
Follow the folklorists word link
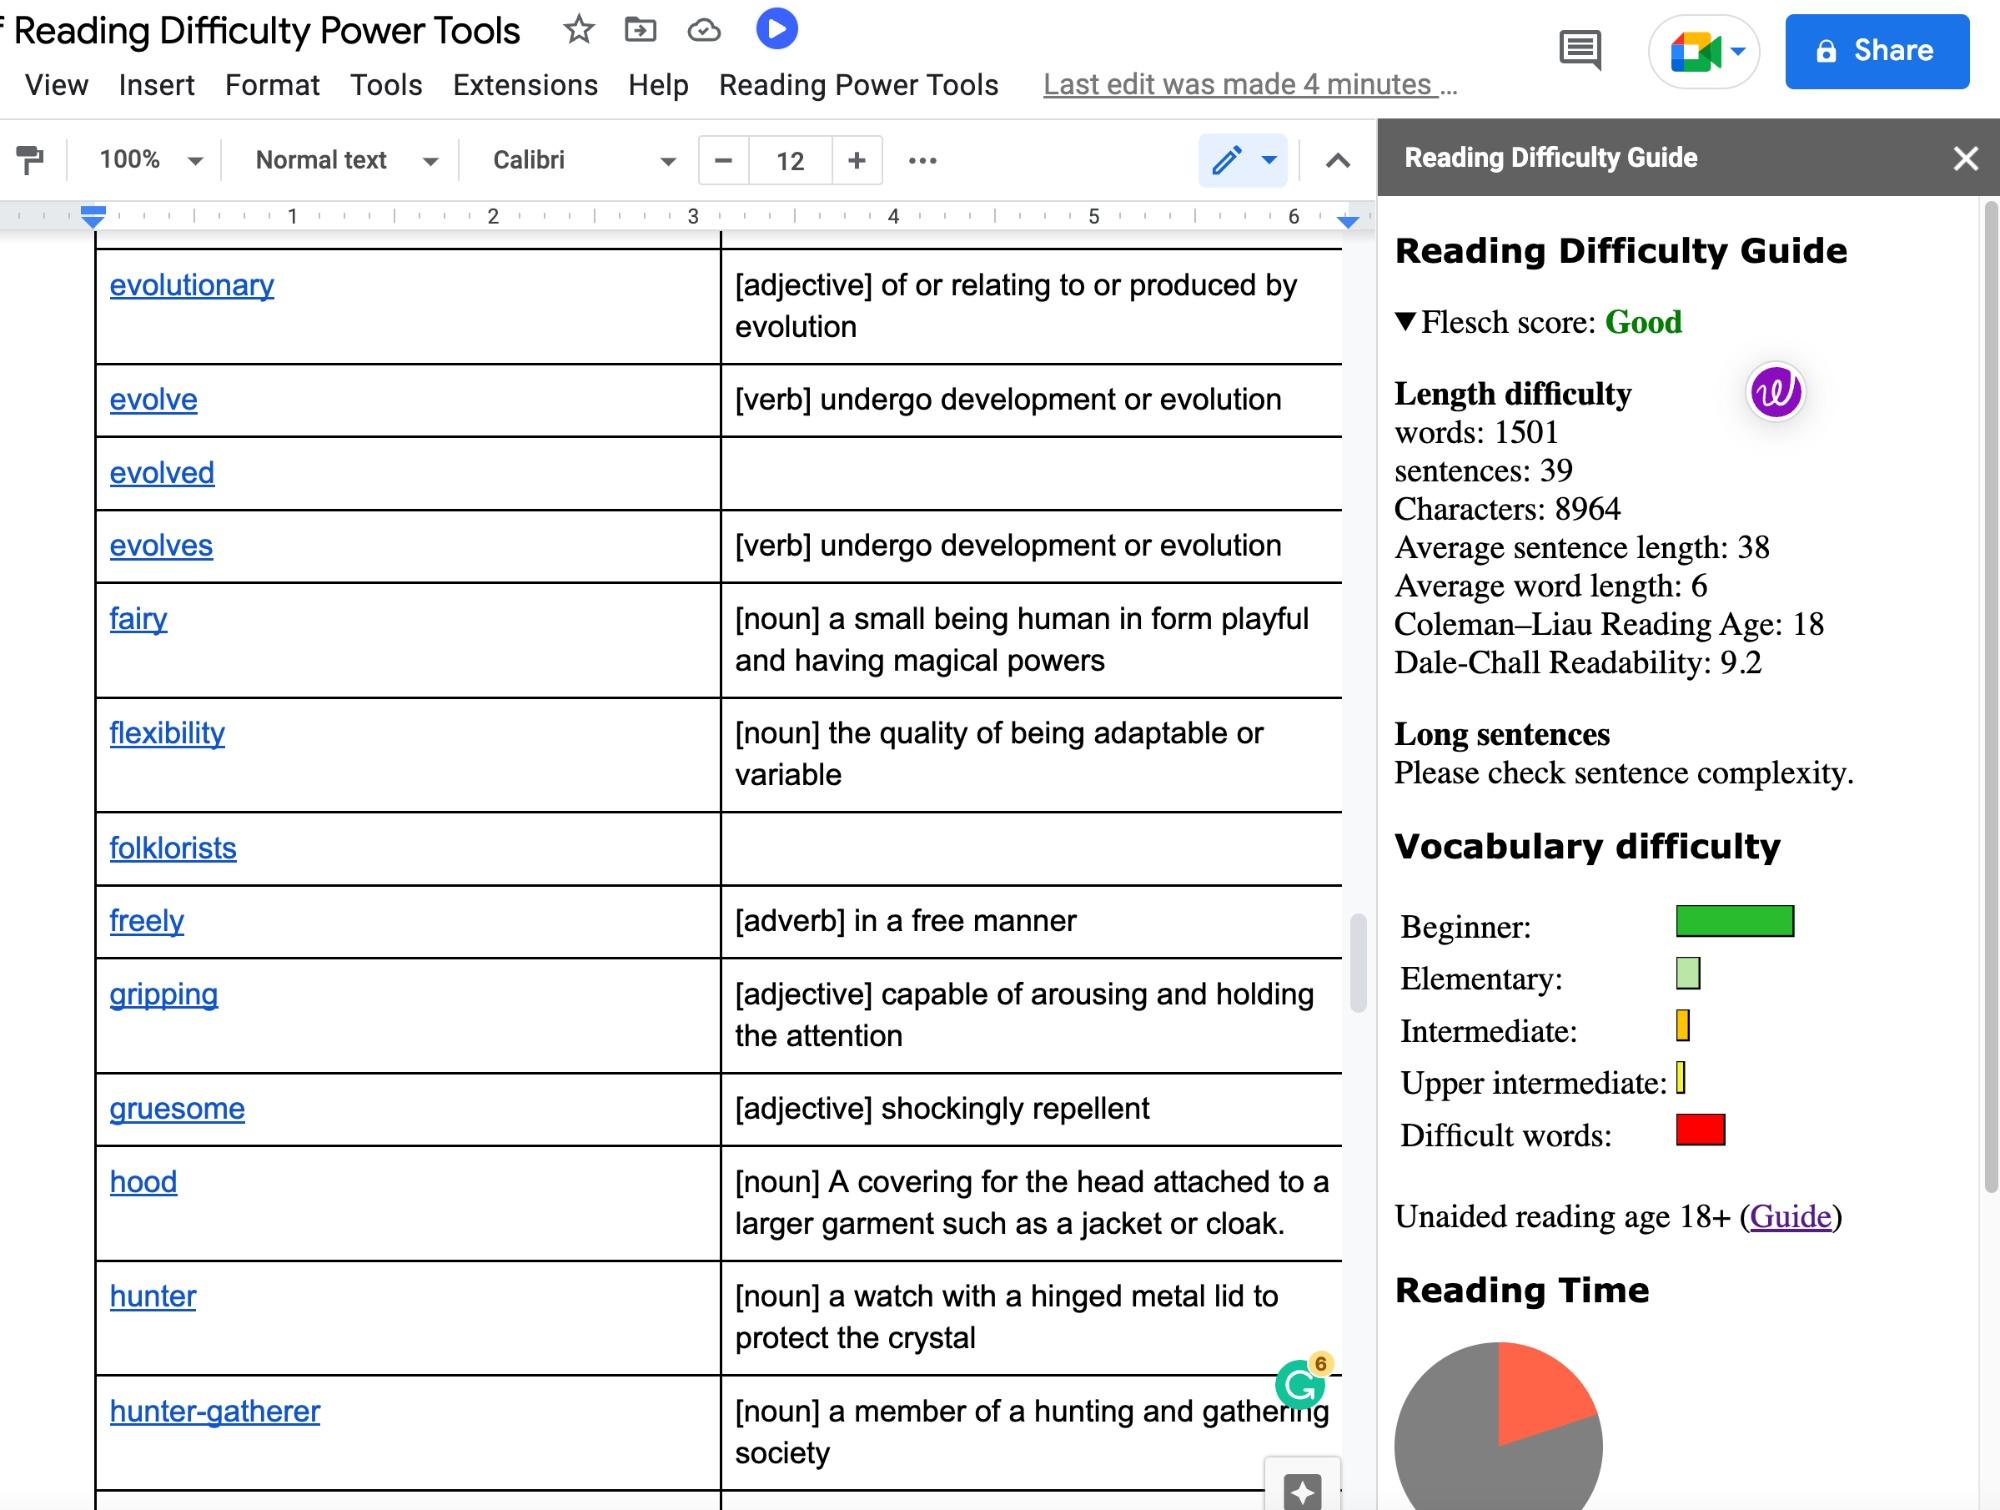(x=173, y=848)
